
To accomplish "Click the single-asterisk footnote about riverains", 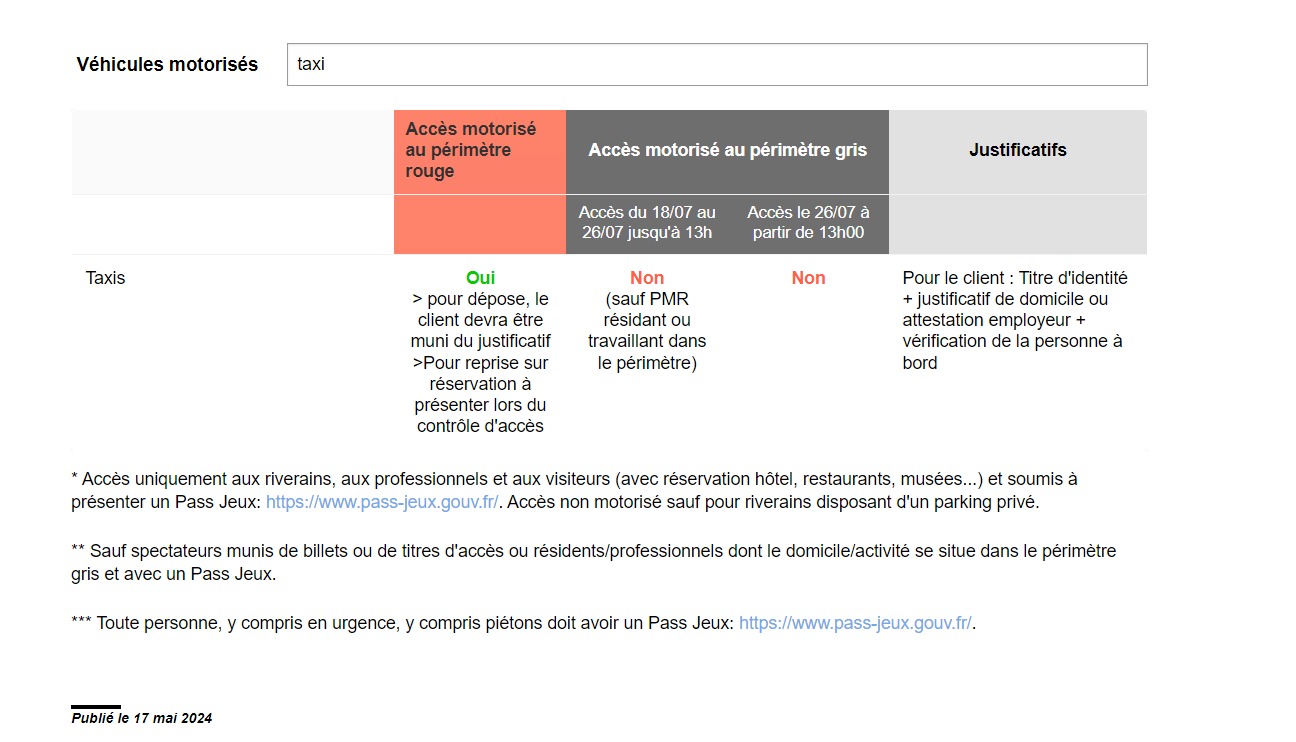I will click(574, 490).
